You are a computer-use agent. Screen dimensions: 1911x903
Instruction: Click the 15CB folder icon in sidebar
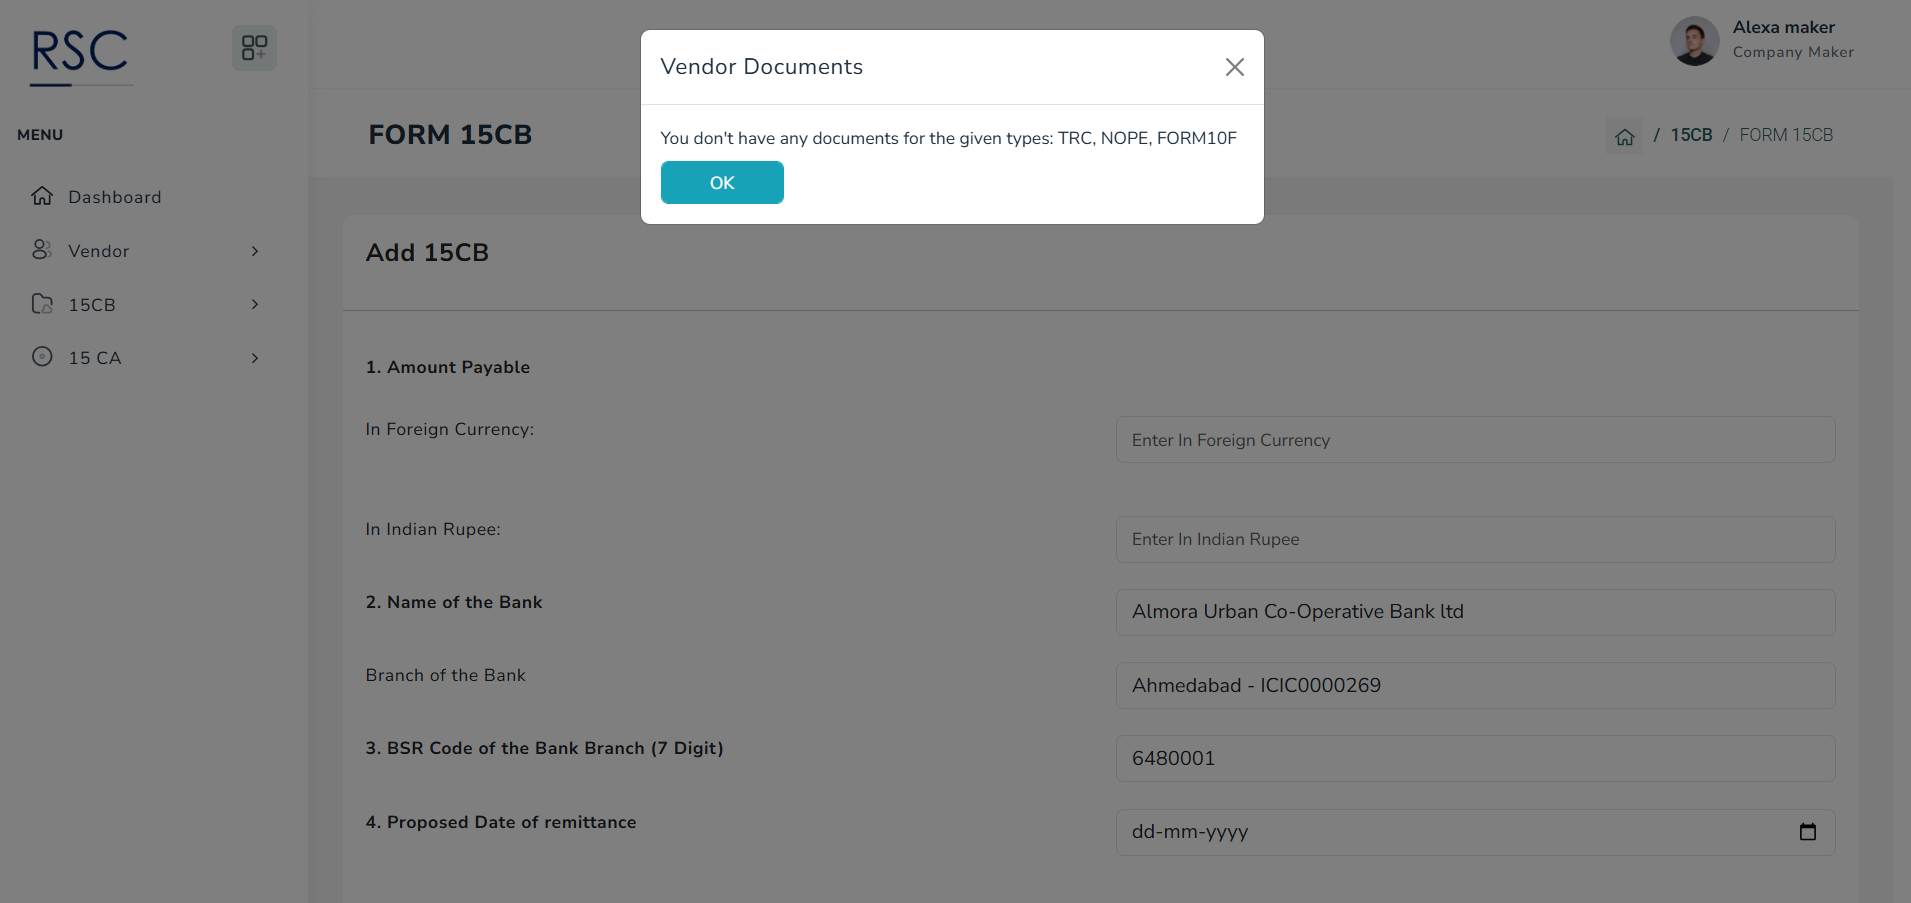coord(42,304)
